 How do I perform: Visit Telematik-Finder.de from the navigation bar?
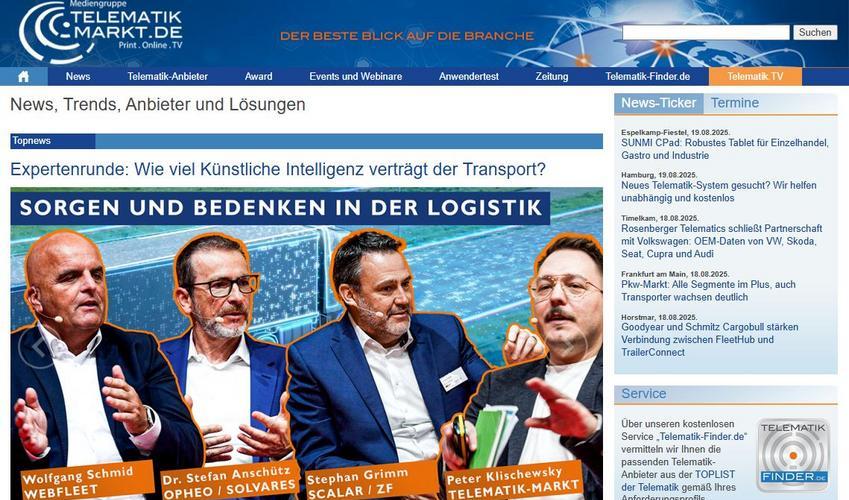pos(648,76)
